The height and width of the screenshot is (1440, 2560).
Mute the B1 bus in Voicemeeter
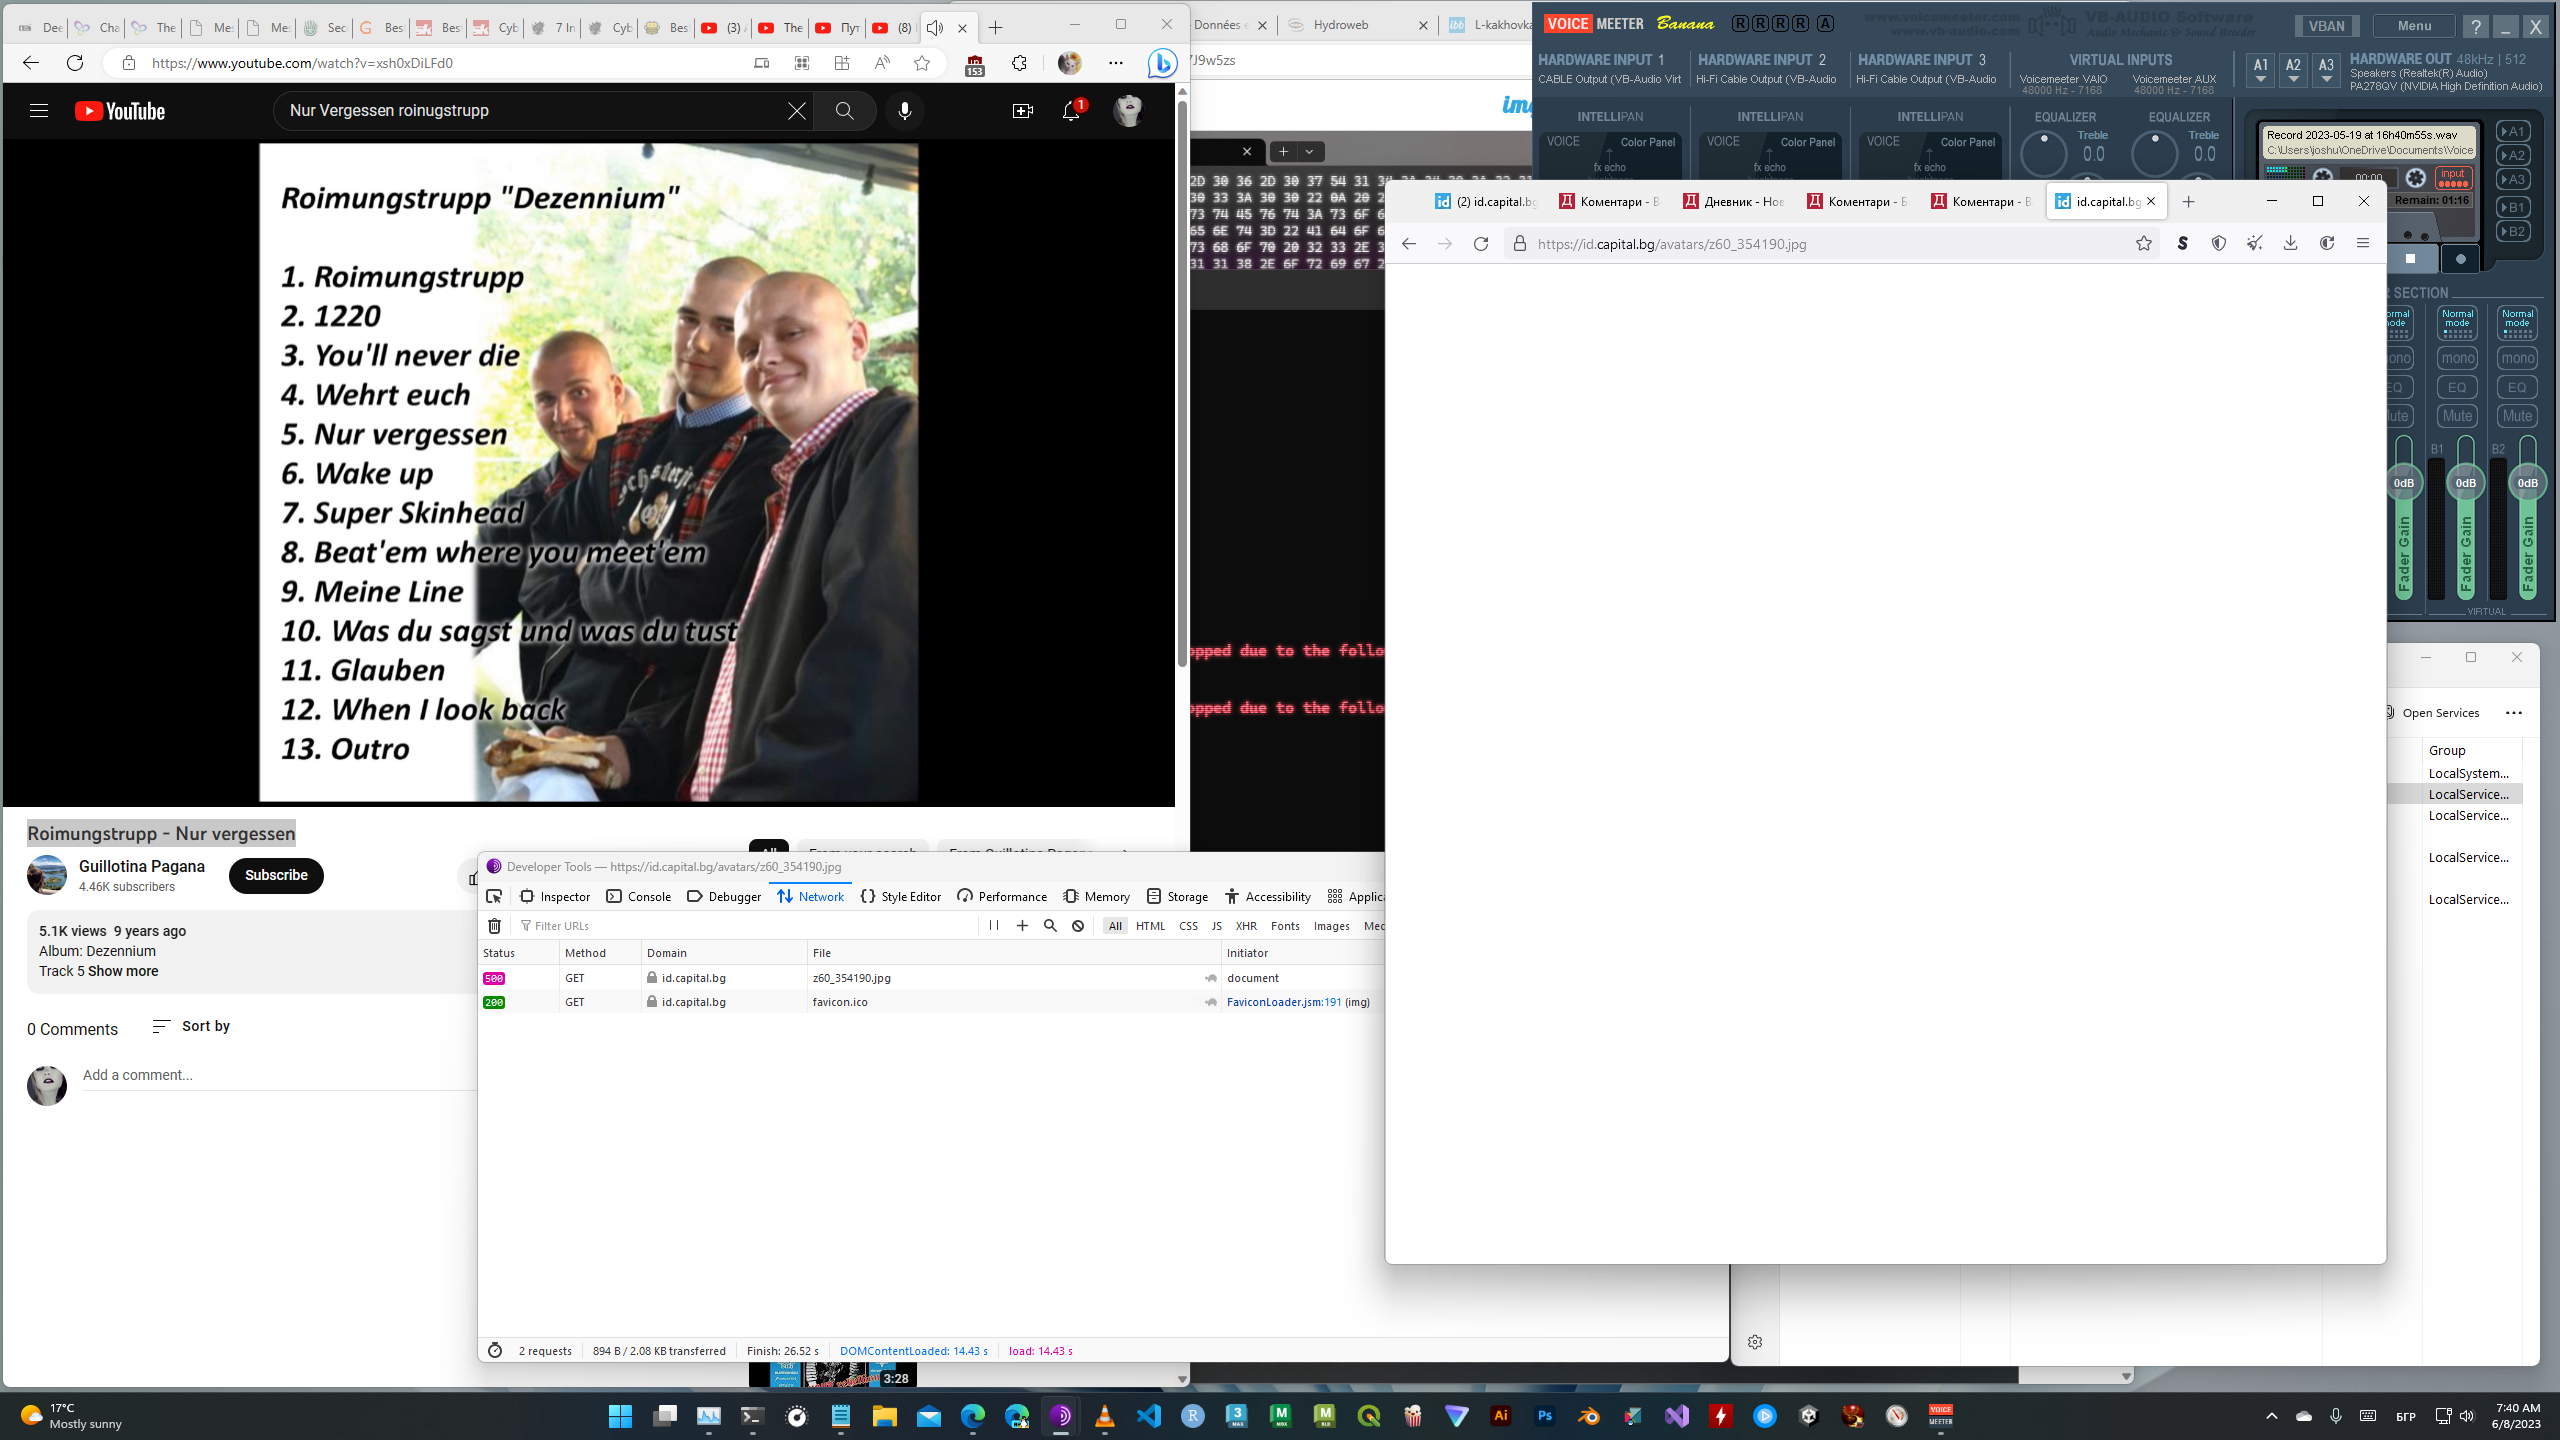click(x=2457, y=416)
